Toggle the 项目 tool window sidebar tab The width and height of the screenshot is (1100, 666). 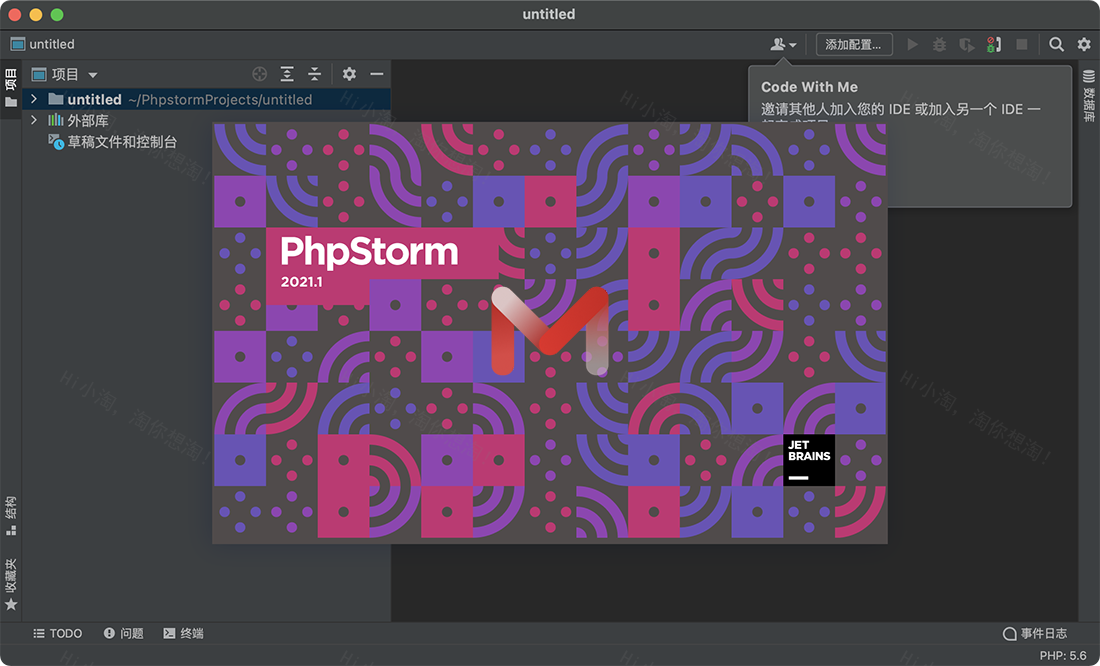click(11, 80)
